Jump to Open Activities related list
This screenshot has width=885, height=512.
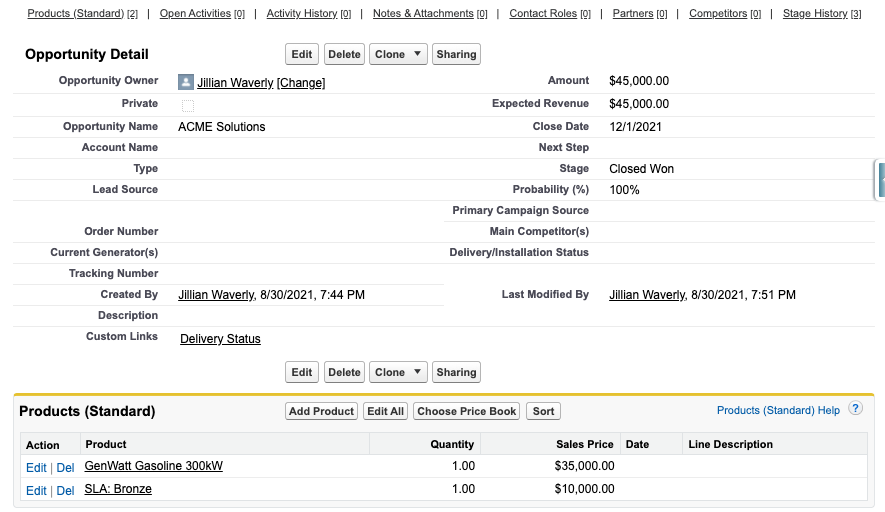tap(202, 14)
